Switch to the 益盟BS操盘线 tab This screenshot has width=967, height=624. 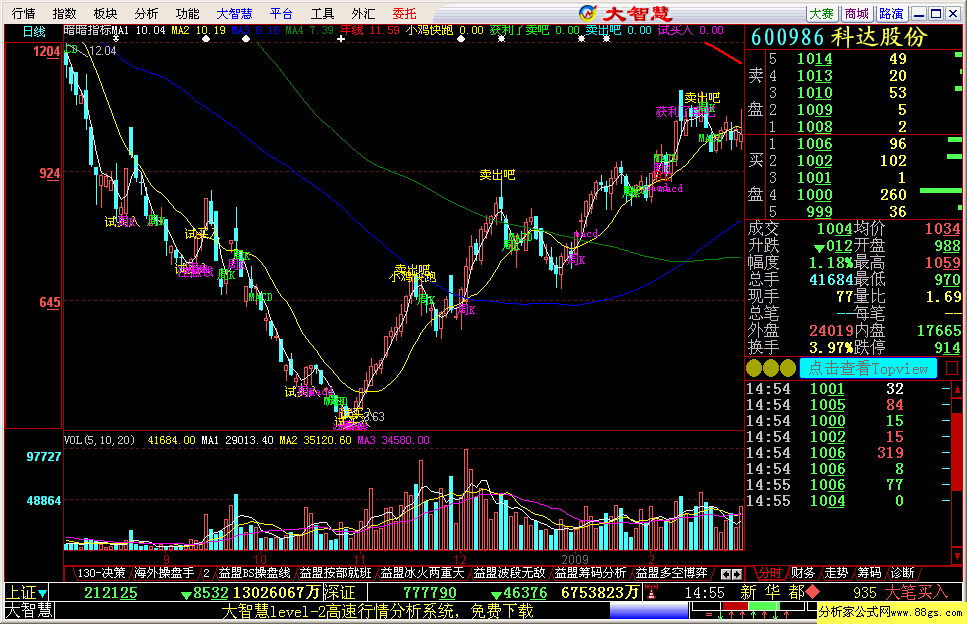(254, 573)
